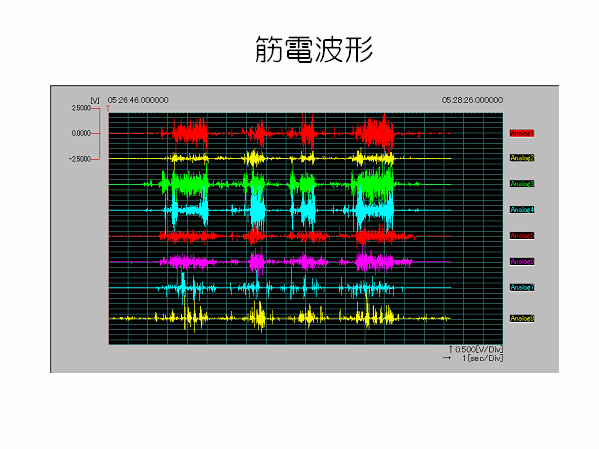Click the cyan Analog4 channel label
Screen dimensions: 599x449
click(x=522, y=210)
